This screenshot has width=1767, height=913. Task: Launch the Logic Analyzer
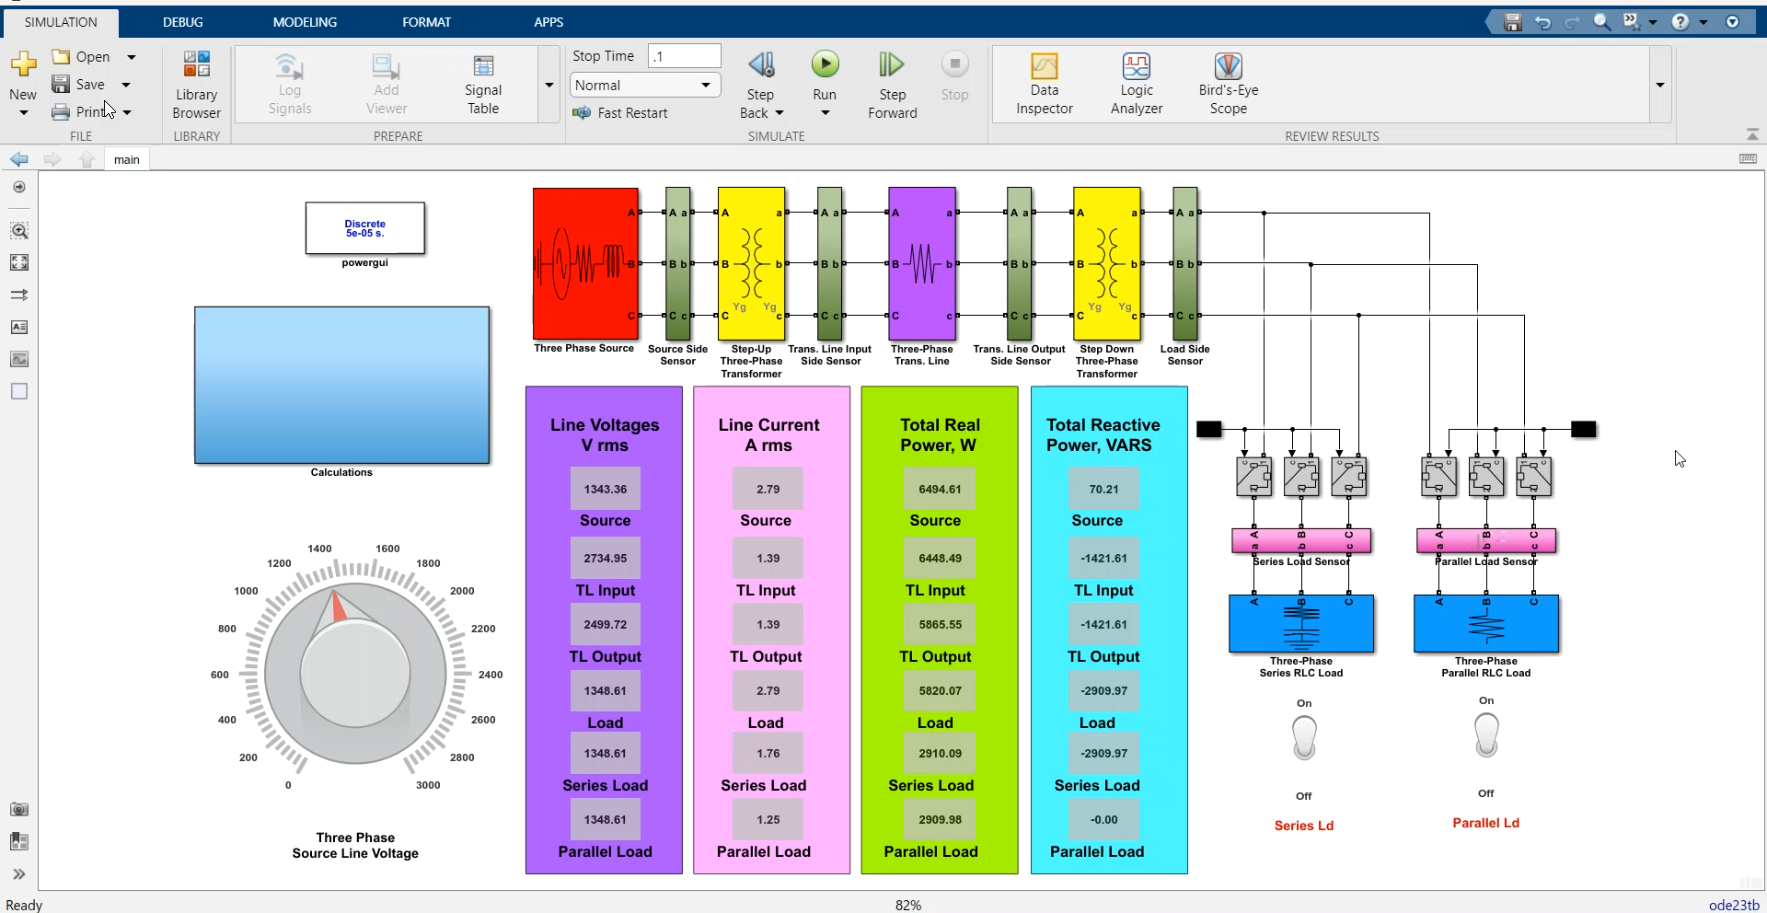point(1136,84)
